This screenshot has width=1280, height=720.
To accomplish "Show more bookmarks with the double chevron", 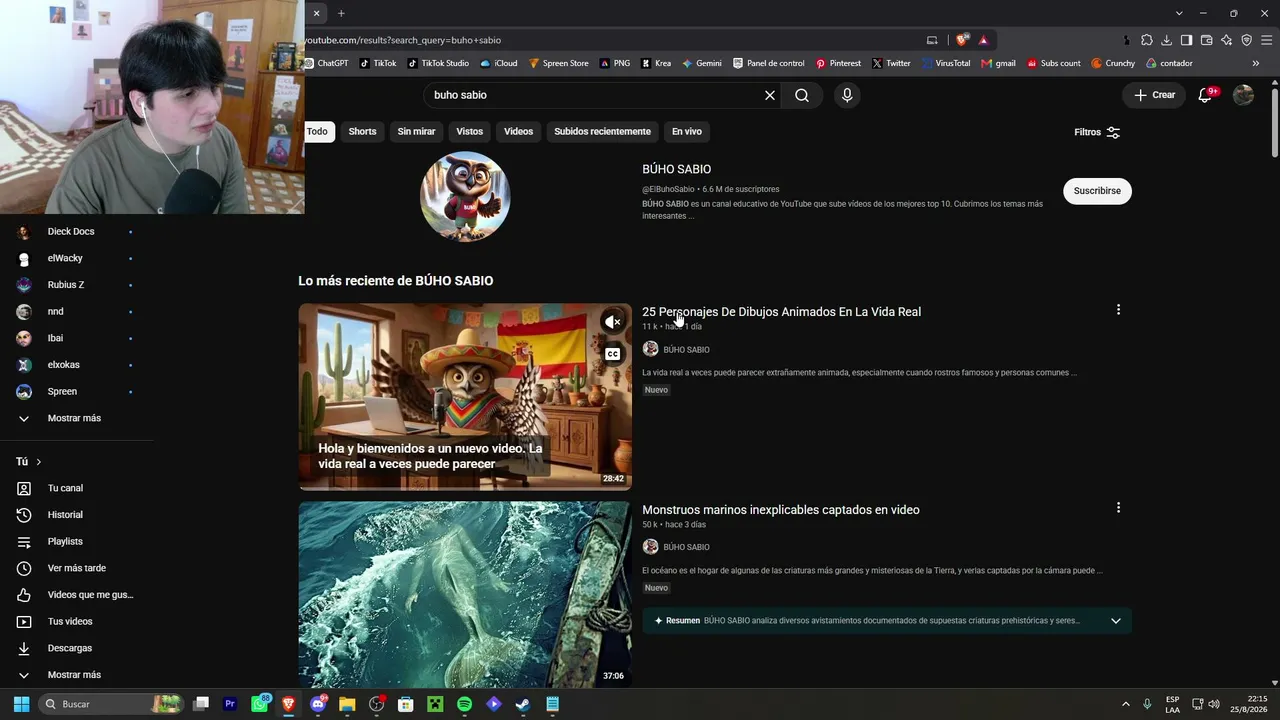I will pyautogui.click(x=1256, y=63).
